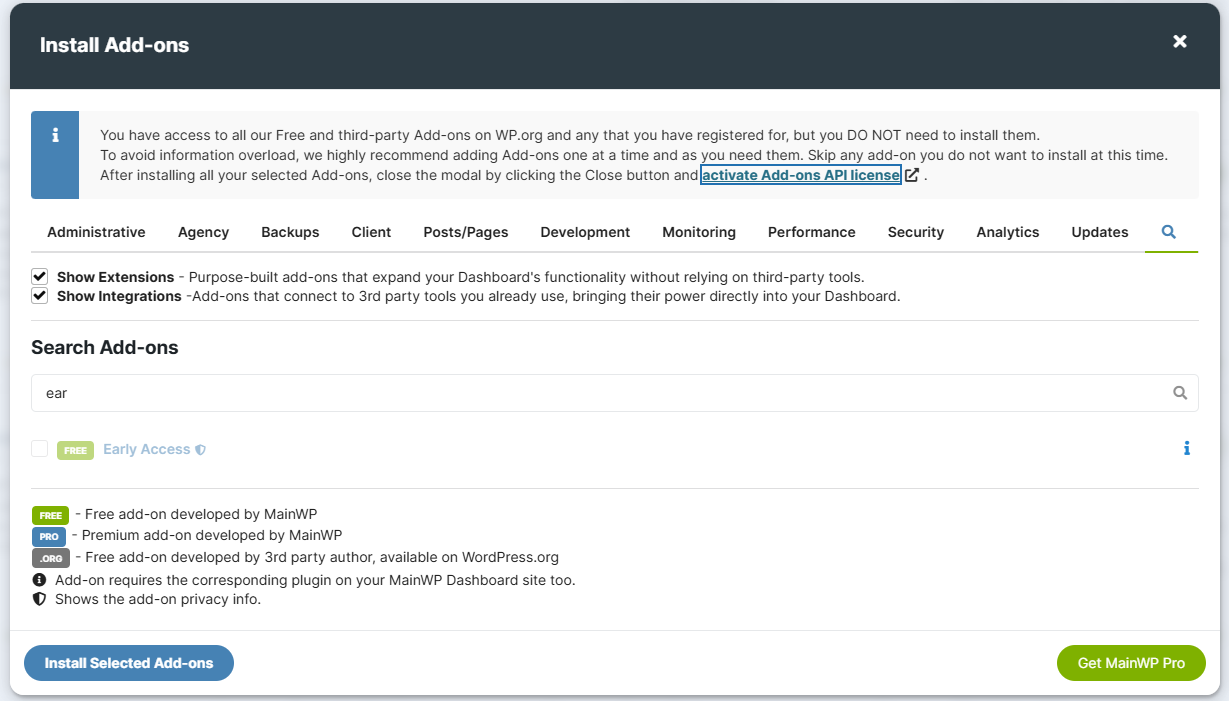Viewport: 1229px width, 701px height.
Task: Close the Install Add-ons modal
Action: pos(1180,41)
